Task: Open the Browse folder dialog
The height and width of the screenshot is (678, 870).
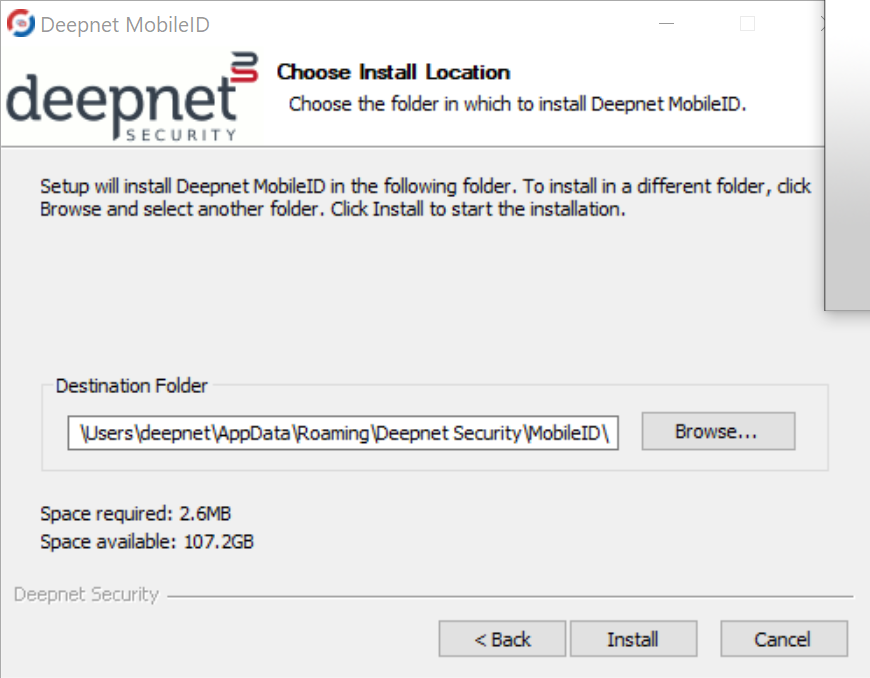Action: (717, 432)
